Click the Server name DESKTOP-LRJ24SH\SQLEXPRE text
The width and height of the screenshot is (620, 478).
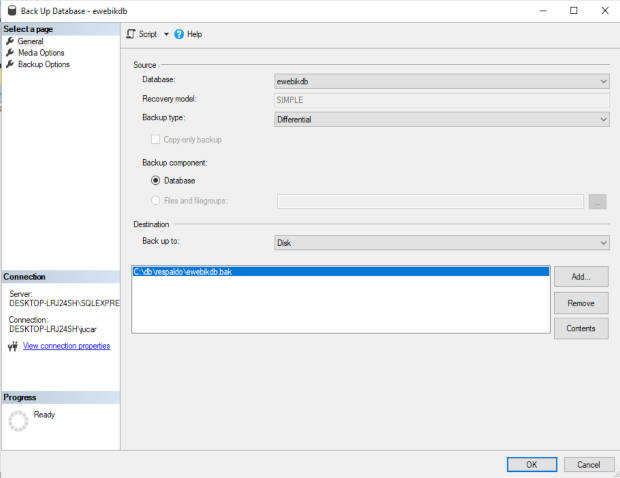tap(64, 303)
